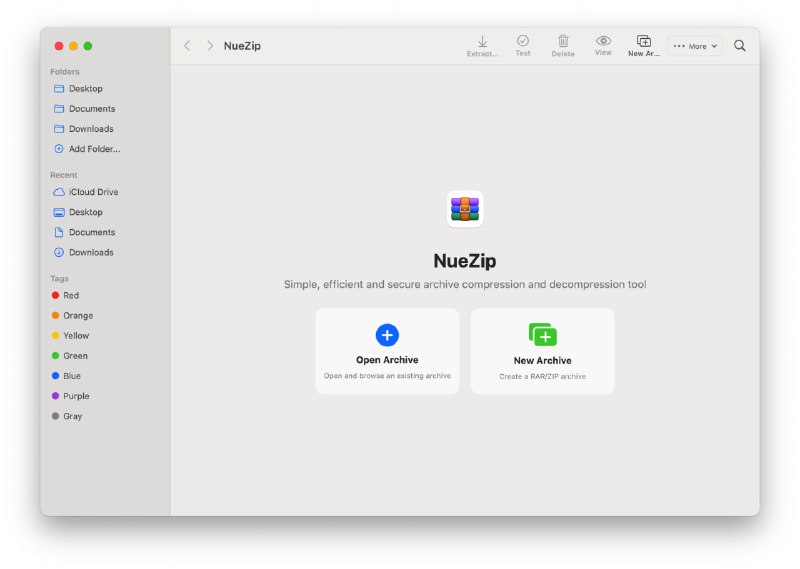Viewport: 800px width, 569px height.
Task: Click the Tags section header
Action: (x=59, y=279)
